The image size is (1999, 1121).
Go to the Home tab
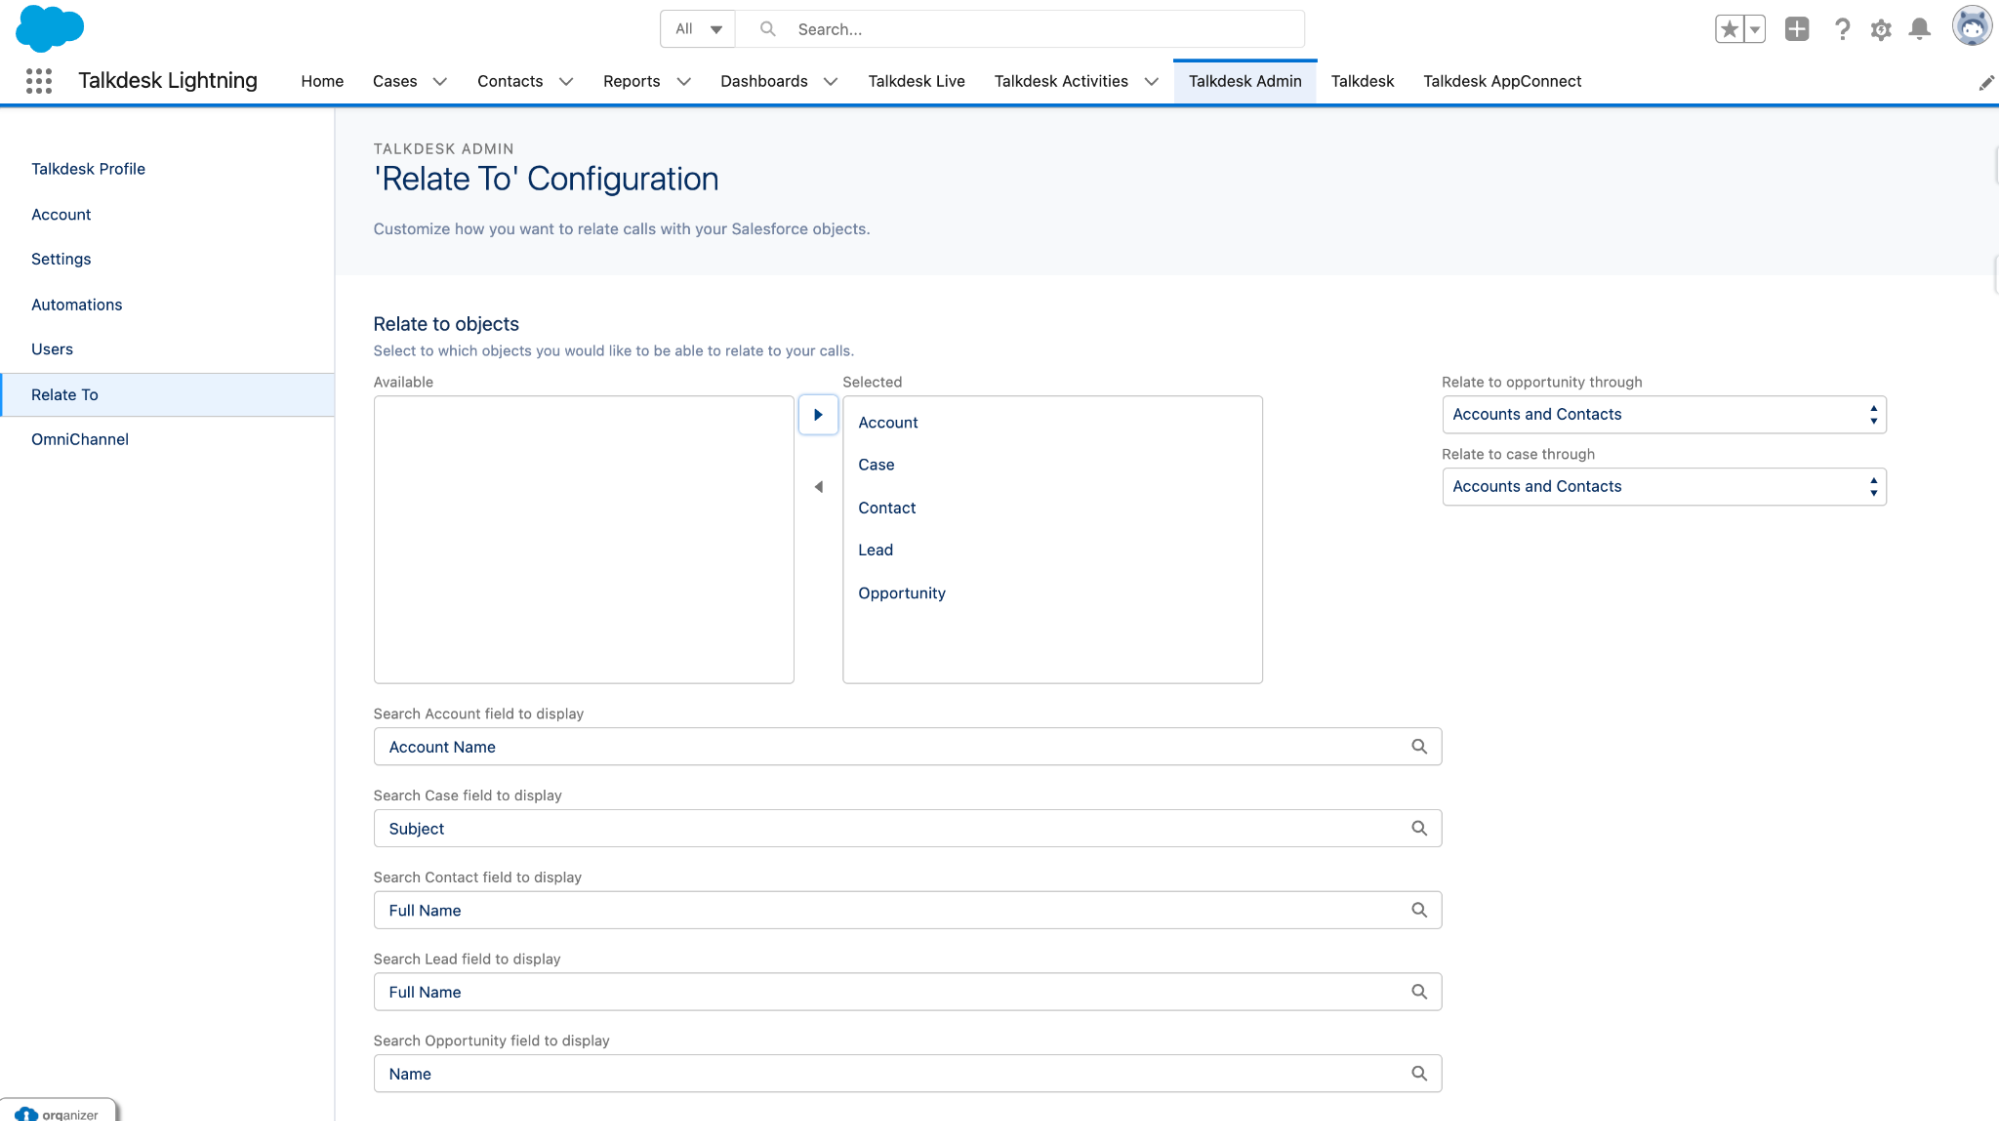click(x=322, y=82)
